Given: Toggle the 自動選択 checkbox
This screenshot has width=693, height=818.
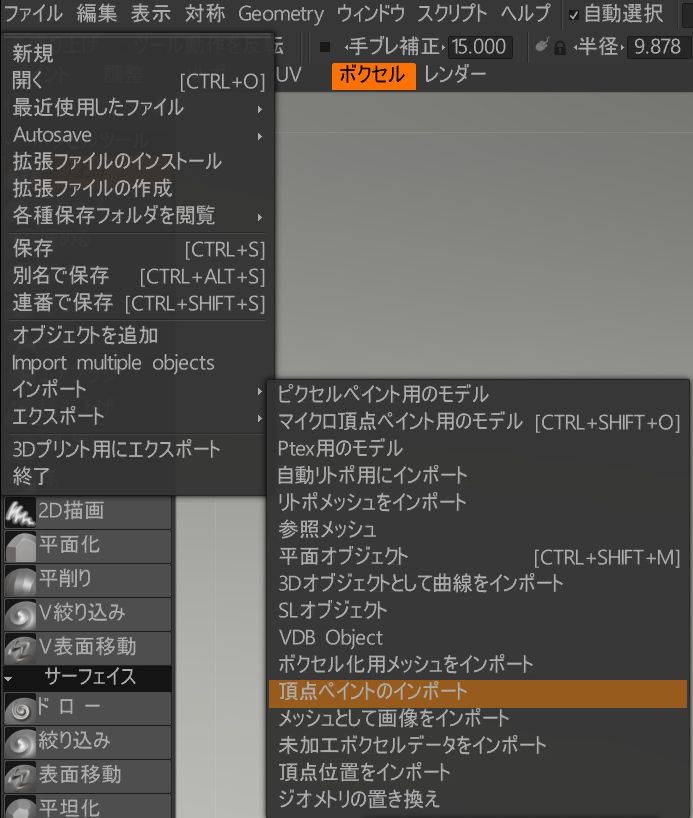Looking at the screenshot, I should pos(574,15).
